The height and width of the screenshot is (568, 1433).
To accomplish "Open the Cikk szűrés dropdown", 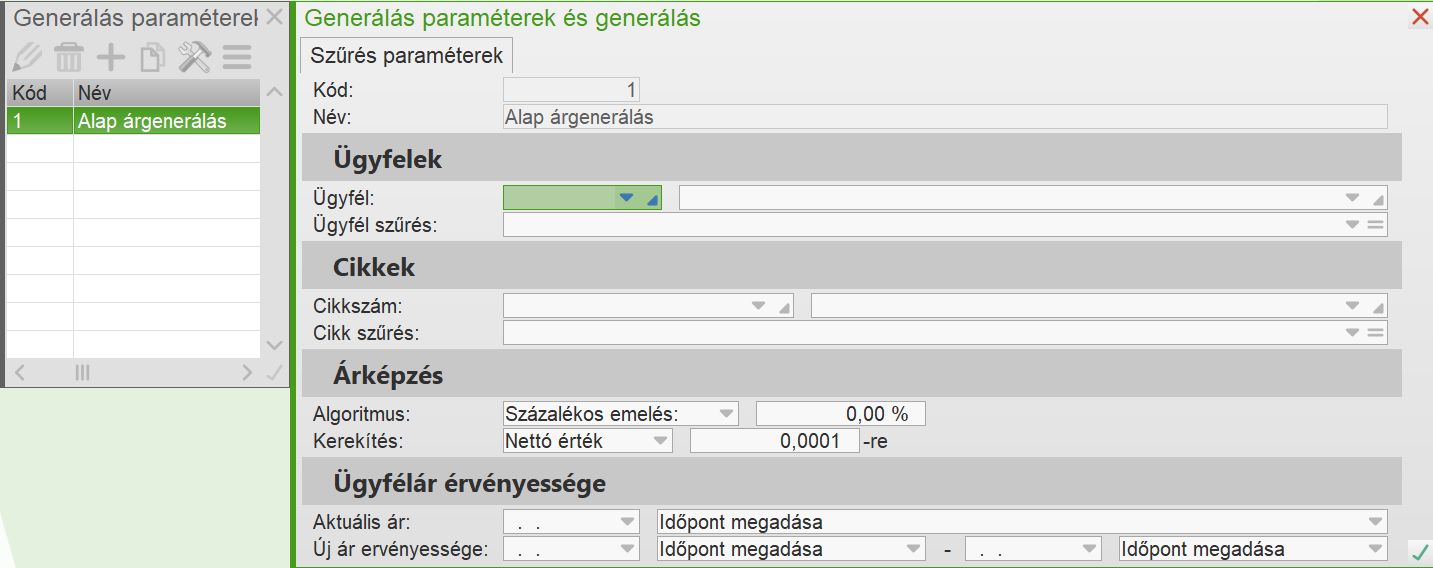I will point(1352,332).
